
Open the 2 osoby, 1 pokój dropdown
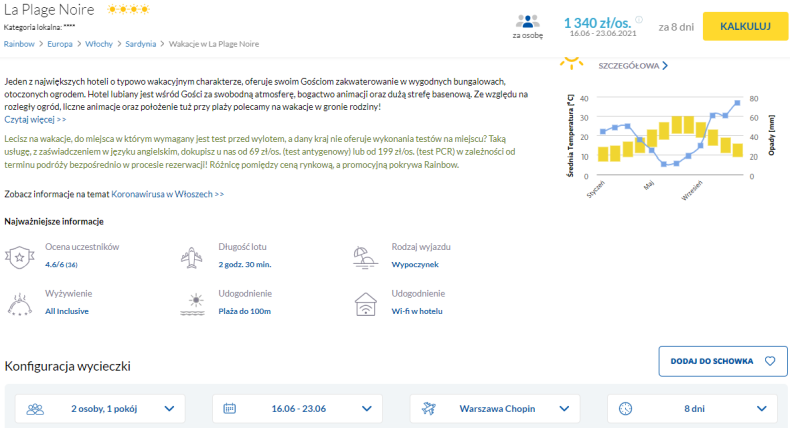[x=101, y=408]
